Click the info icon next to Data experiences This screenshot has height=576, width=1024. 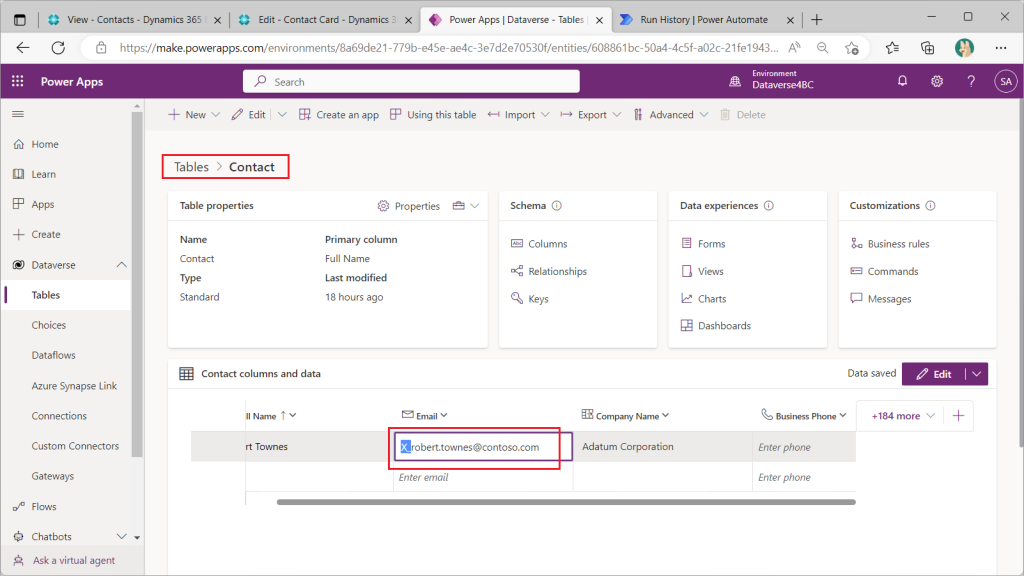click(769, 206)
